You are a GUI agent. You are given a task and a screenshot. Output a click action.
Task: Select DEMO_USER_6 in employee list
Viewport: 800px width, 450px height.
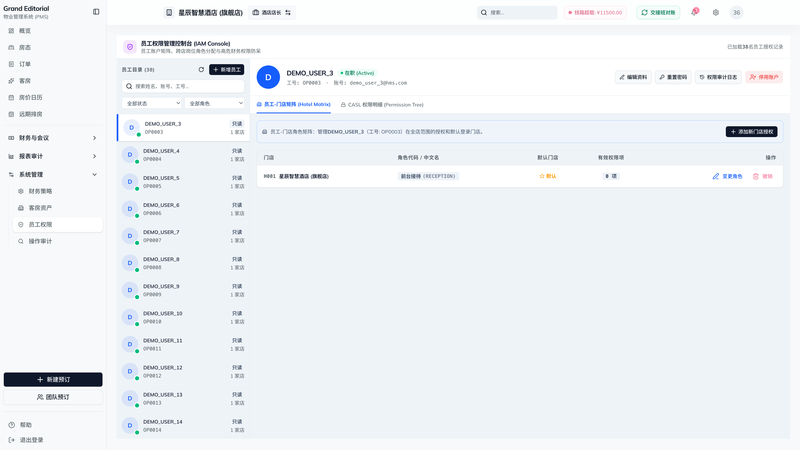[x=183, y=209]
